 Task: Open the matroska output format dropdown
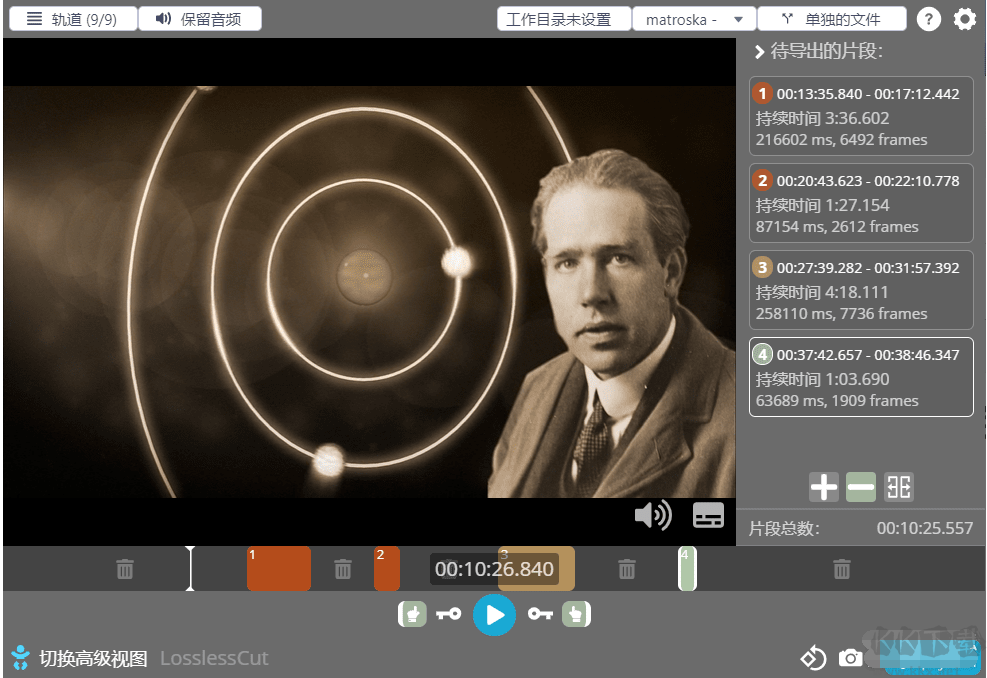click(x=694, y=19)
